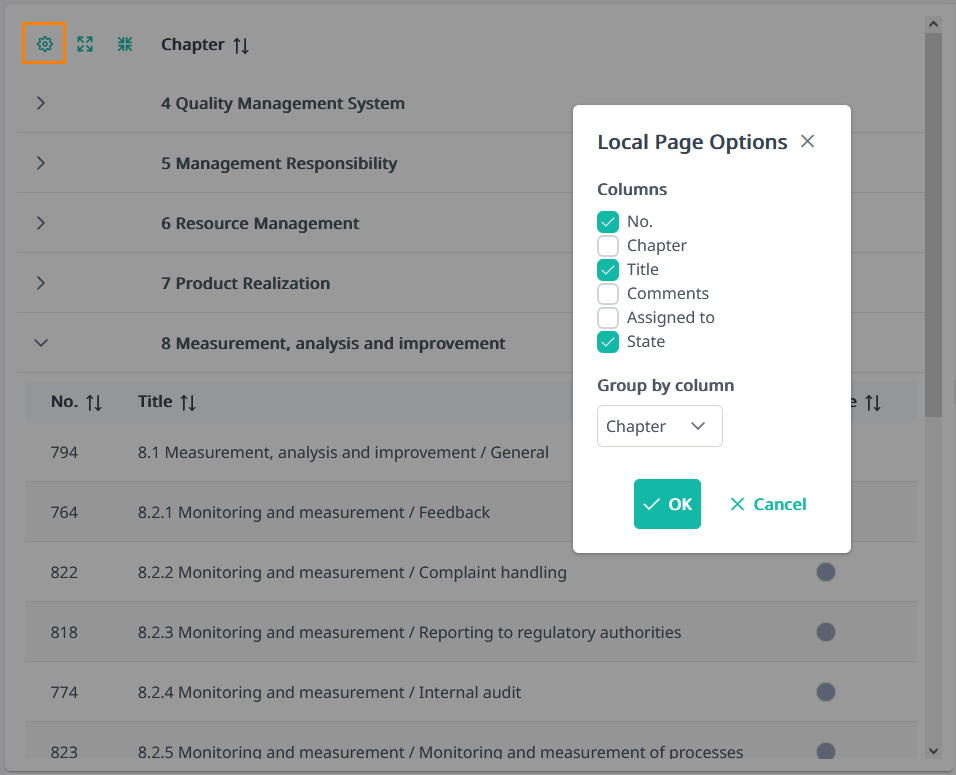956x775 pixels.
Task: Confirm options with the OK button
Action: tap(667, 504)
